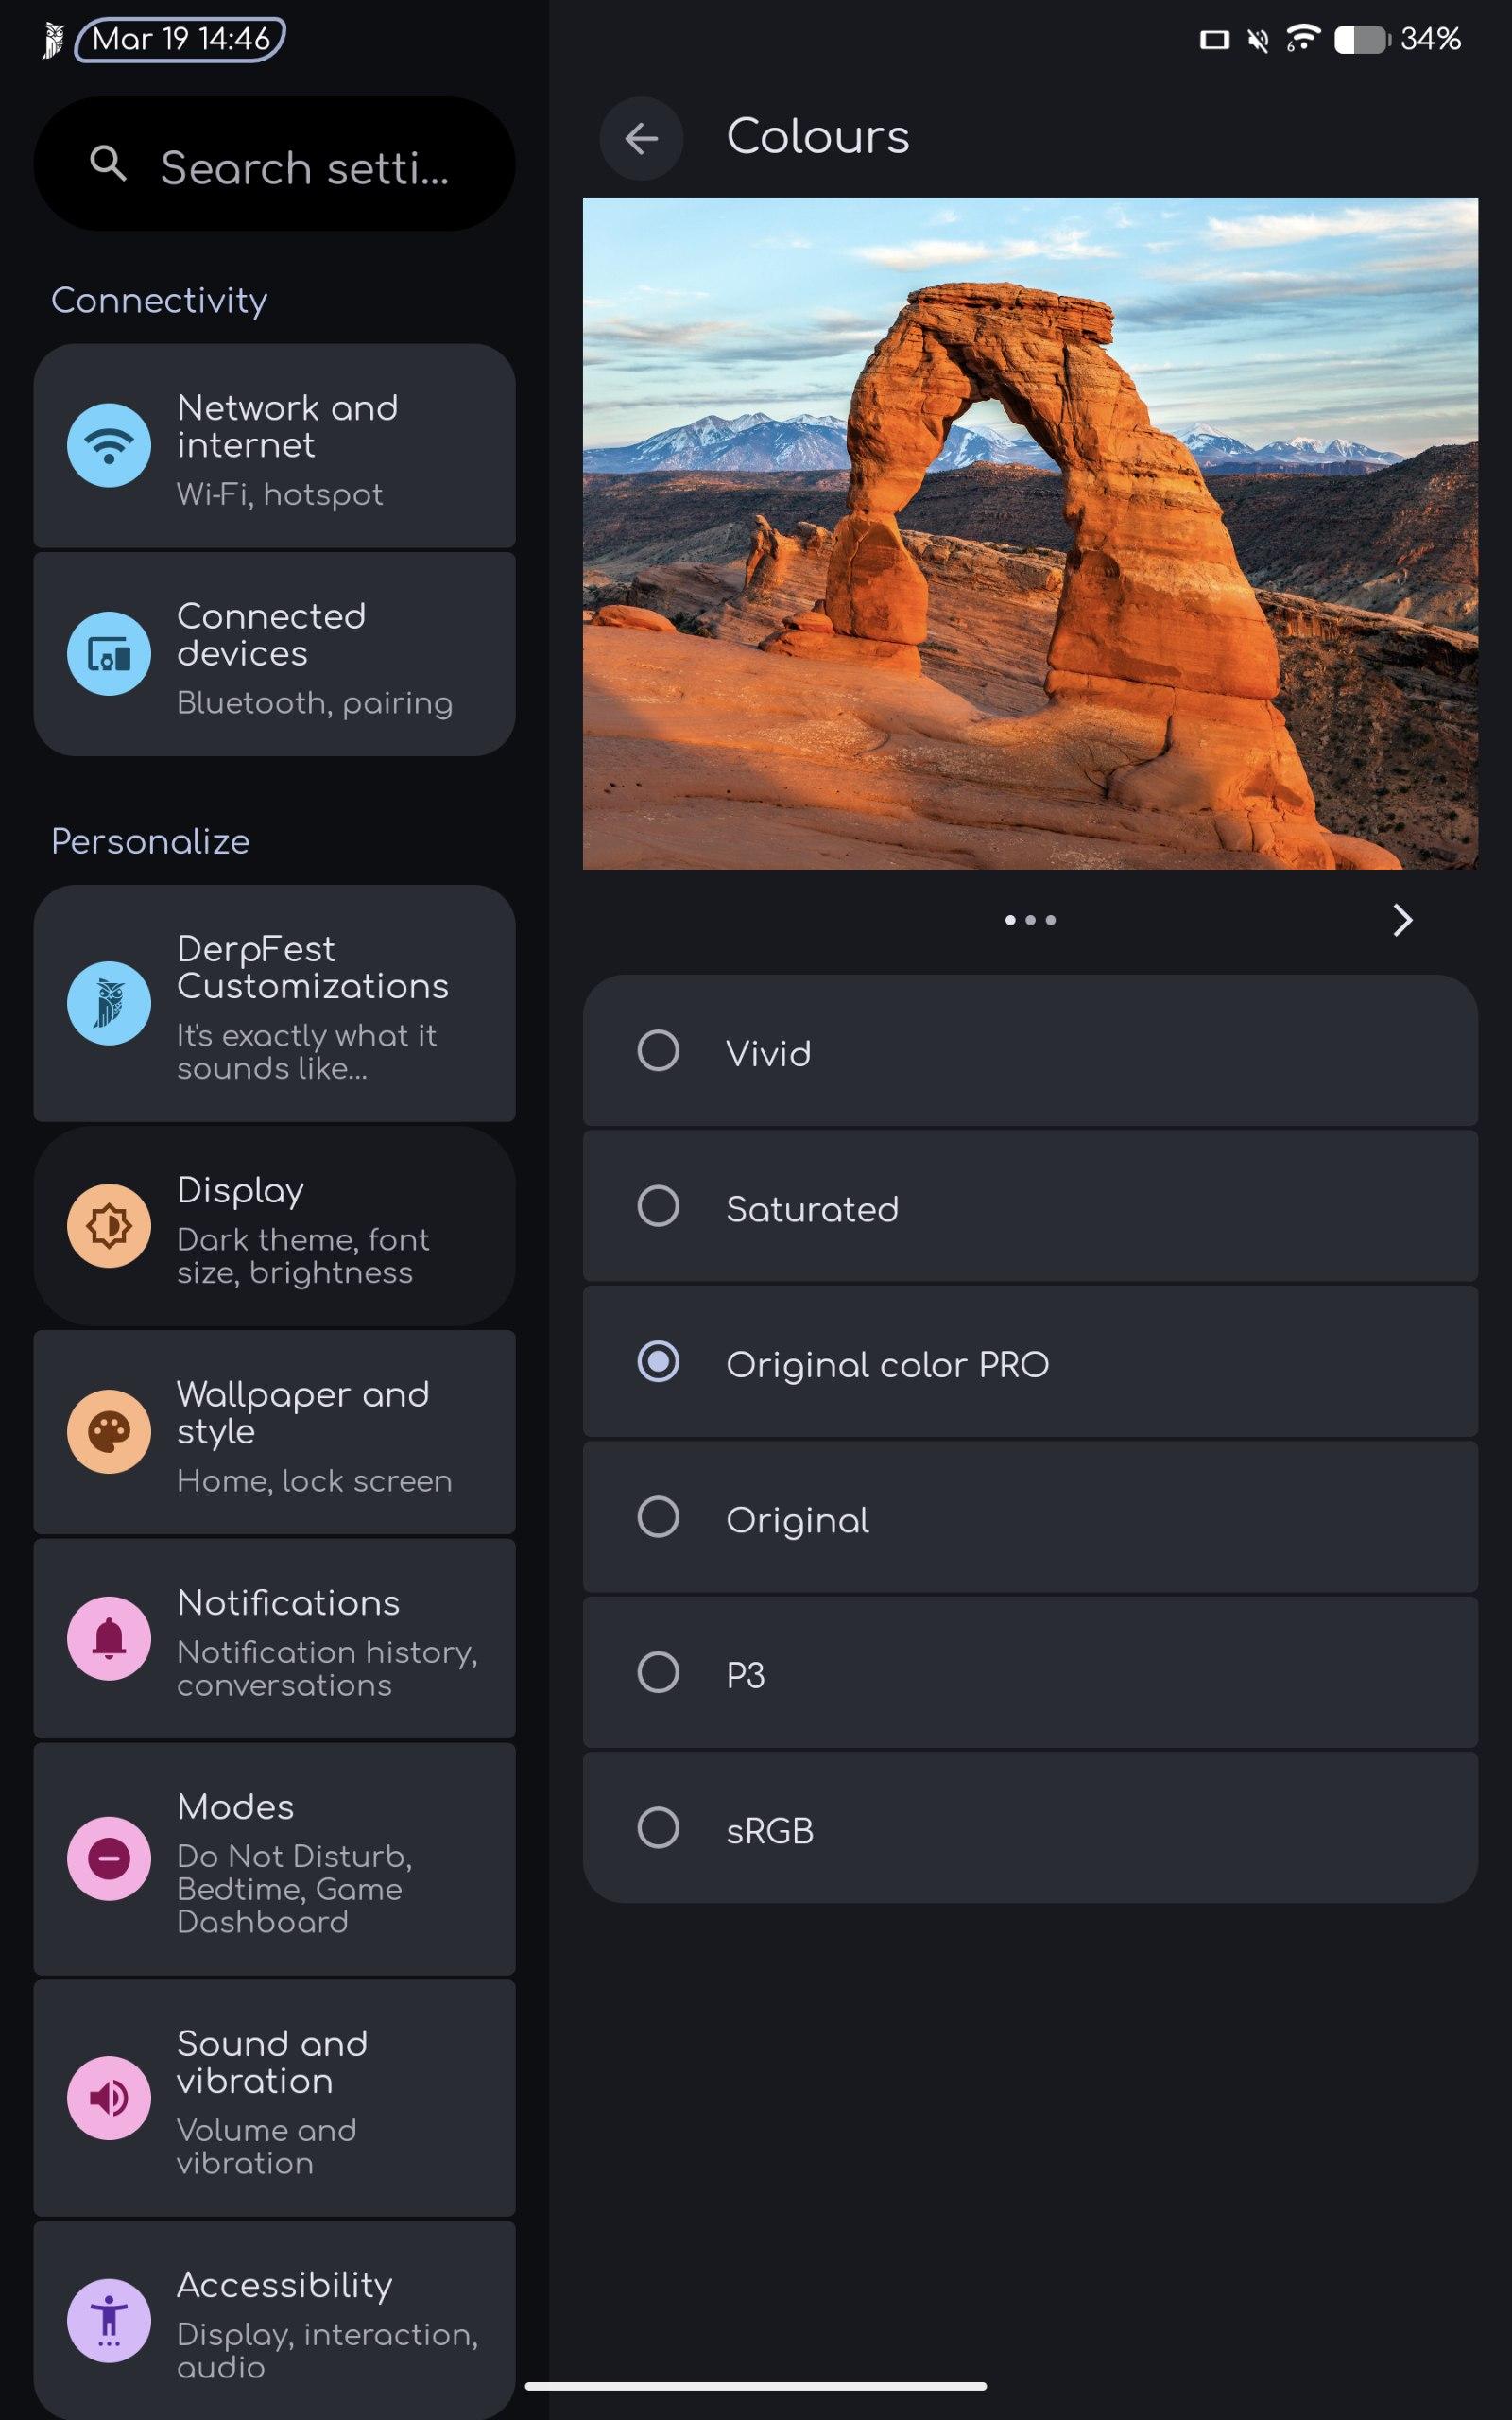This screenshot has width=1512, height=2420.
Task: Tap the Wallpaper and style palette icon
Action: (x=109, y=1432)
